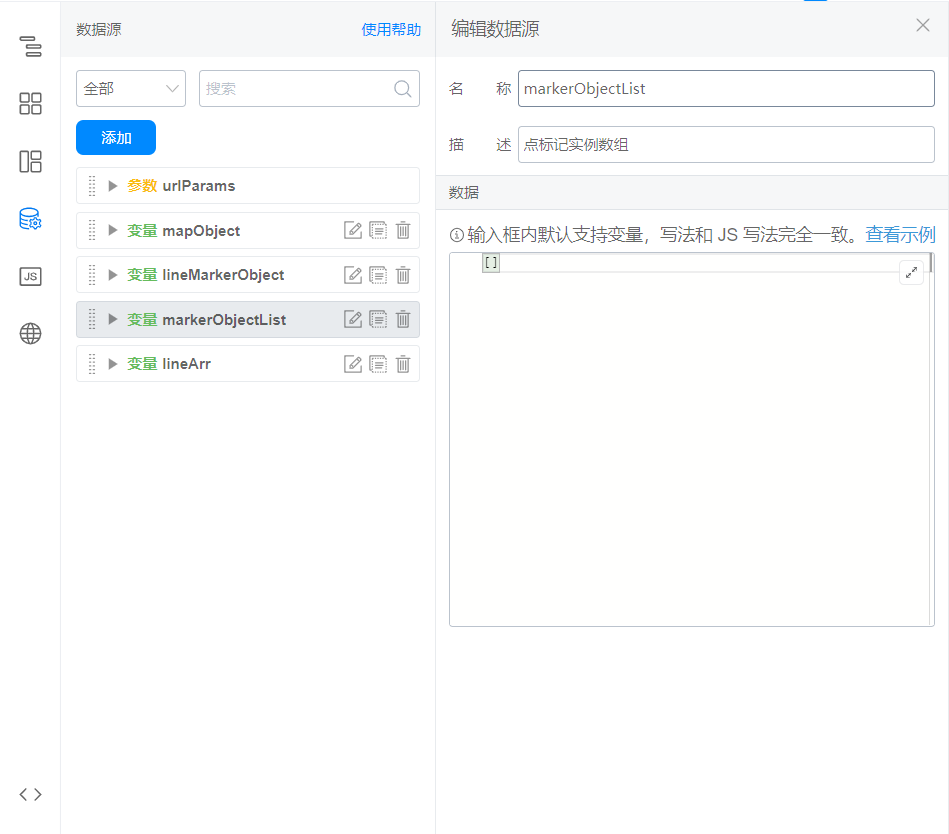Select the 变量 mapObject row

click(x=248, y=231)
